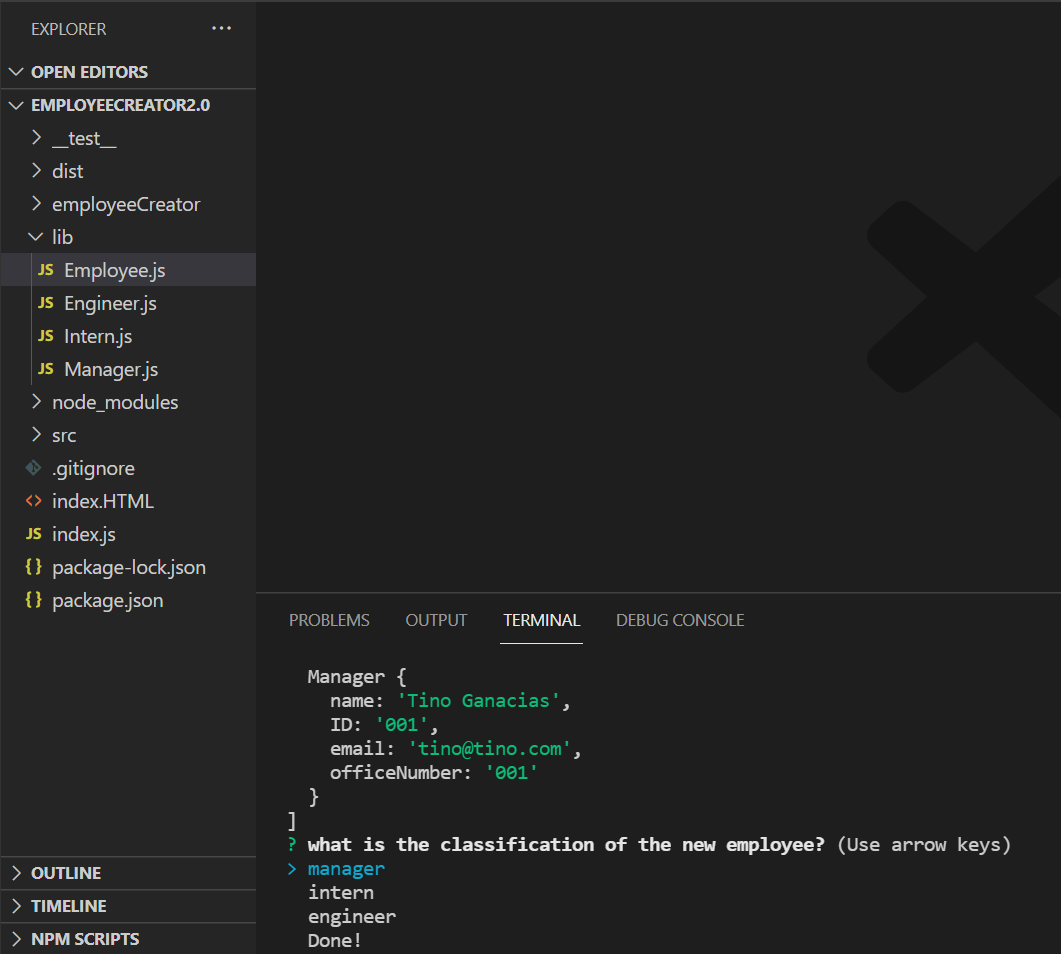The width and height of the screenshot is (1061, 954).
Task: Open the PROBLEMS tab
Action: point(329,620)
